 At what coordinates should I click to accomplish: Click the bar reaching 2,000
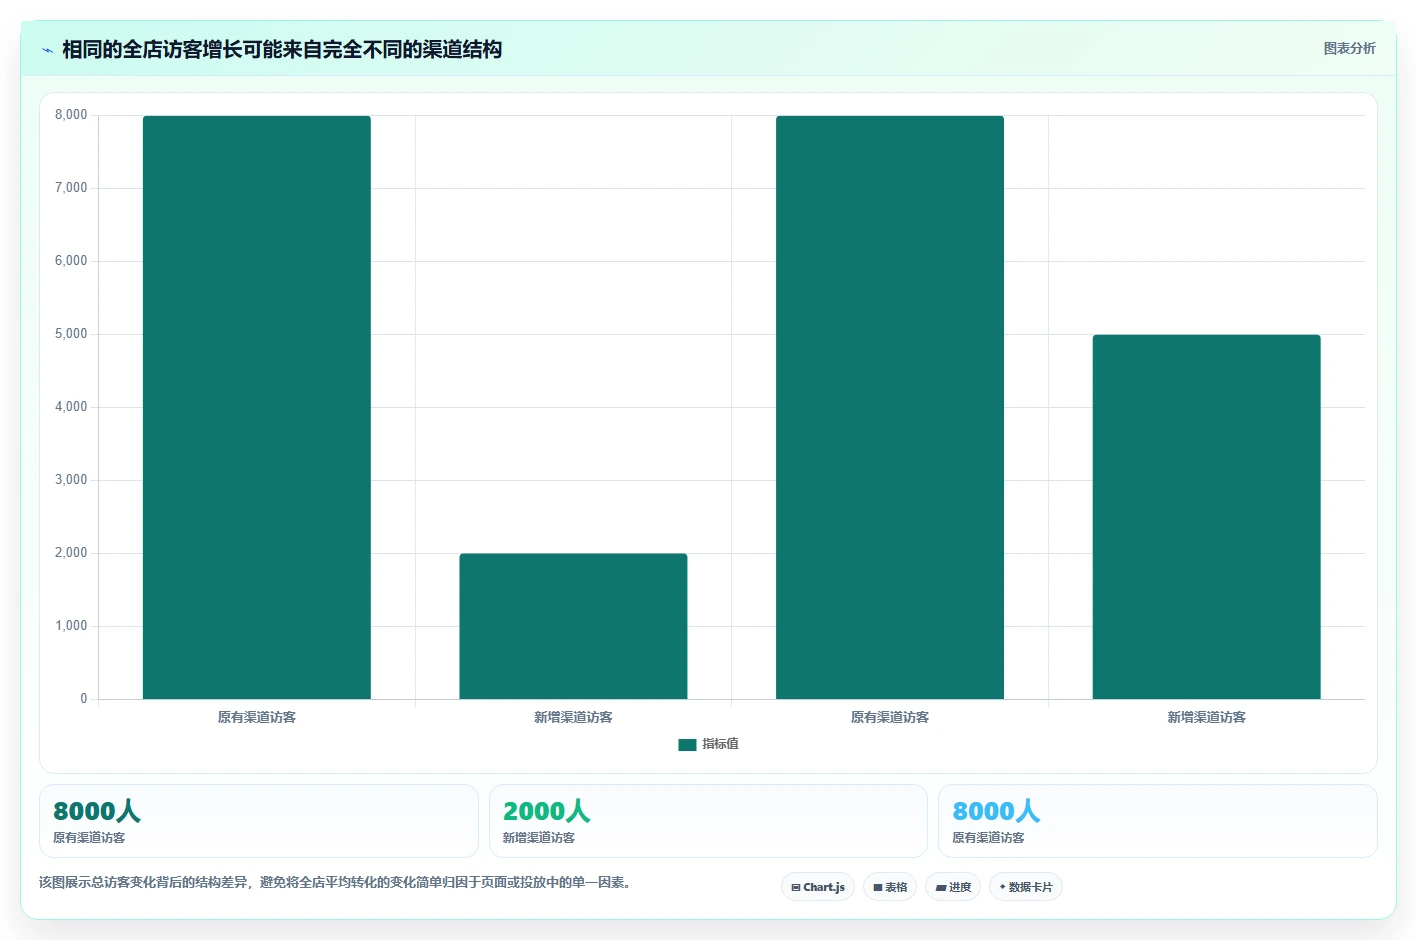573,626
